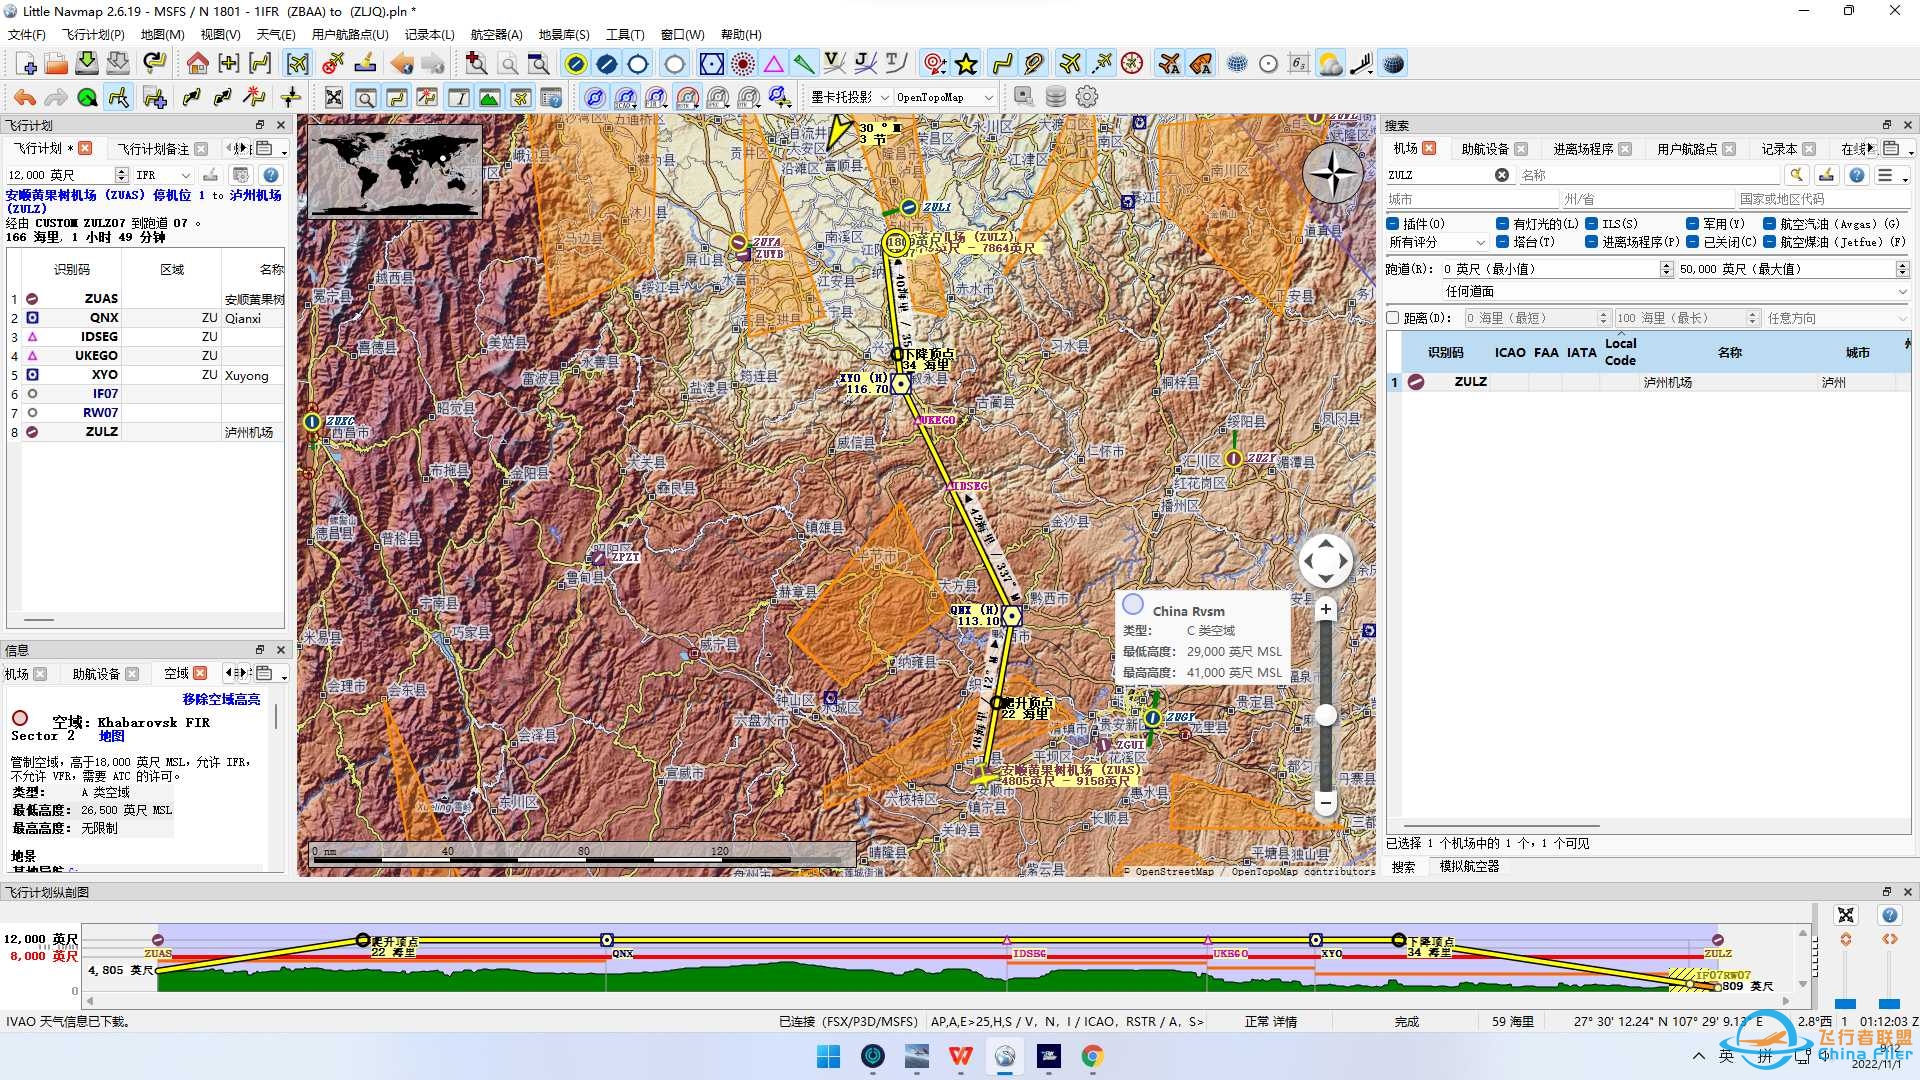Click the scenery database icon
The height and width of the screenshot is (1080, 1920).
click(x=1055, y=97)
